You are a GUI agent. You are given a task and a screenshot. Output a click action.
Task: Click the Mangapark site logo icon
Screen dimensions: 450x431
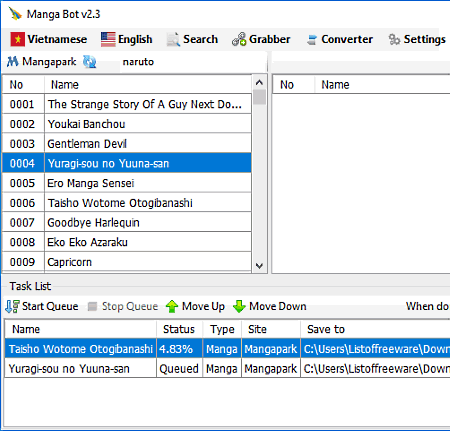pyautogui.click(x=13, y=62)
